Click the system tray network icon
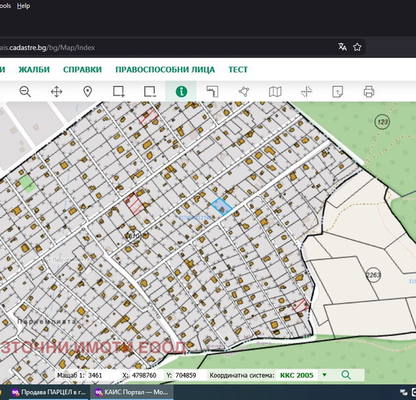The image size is (416, 400). click(x=403, y=393)
